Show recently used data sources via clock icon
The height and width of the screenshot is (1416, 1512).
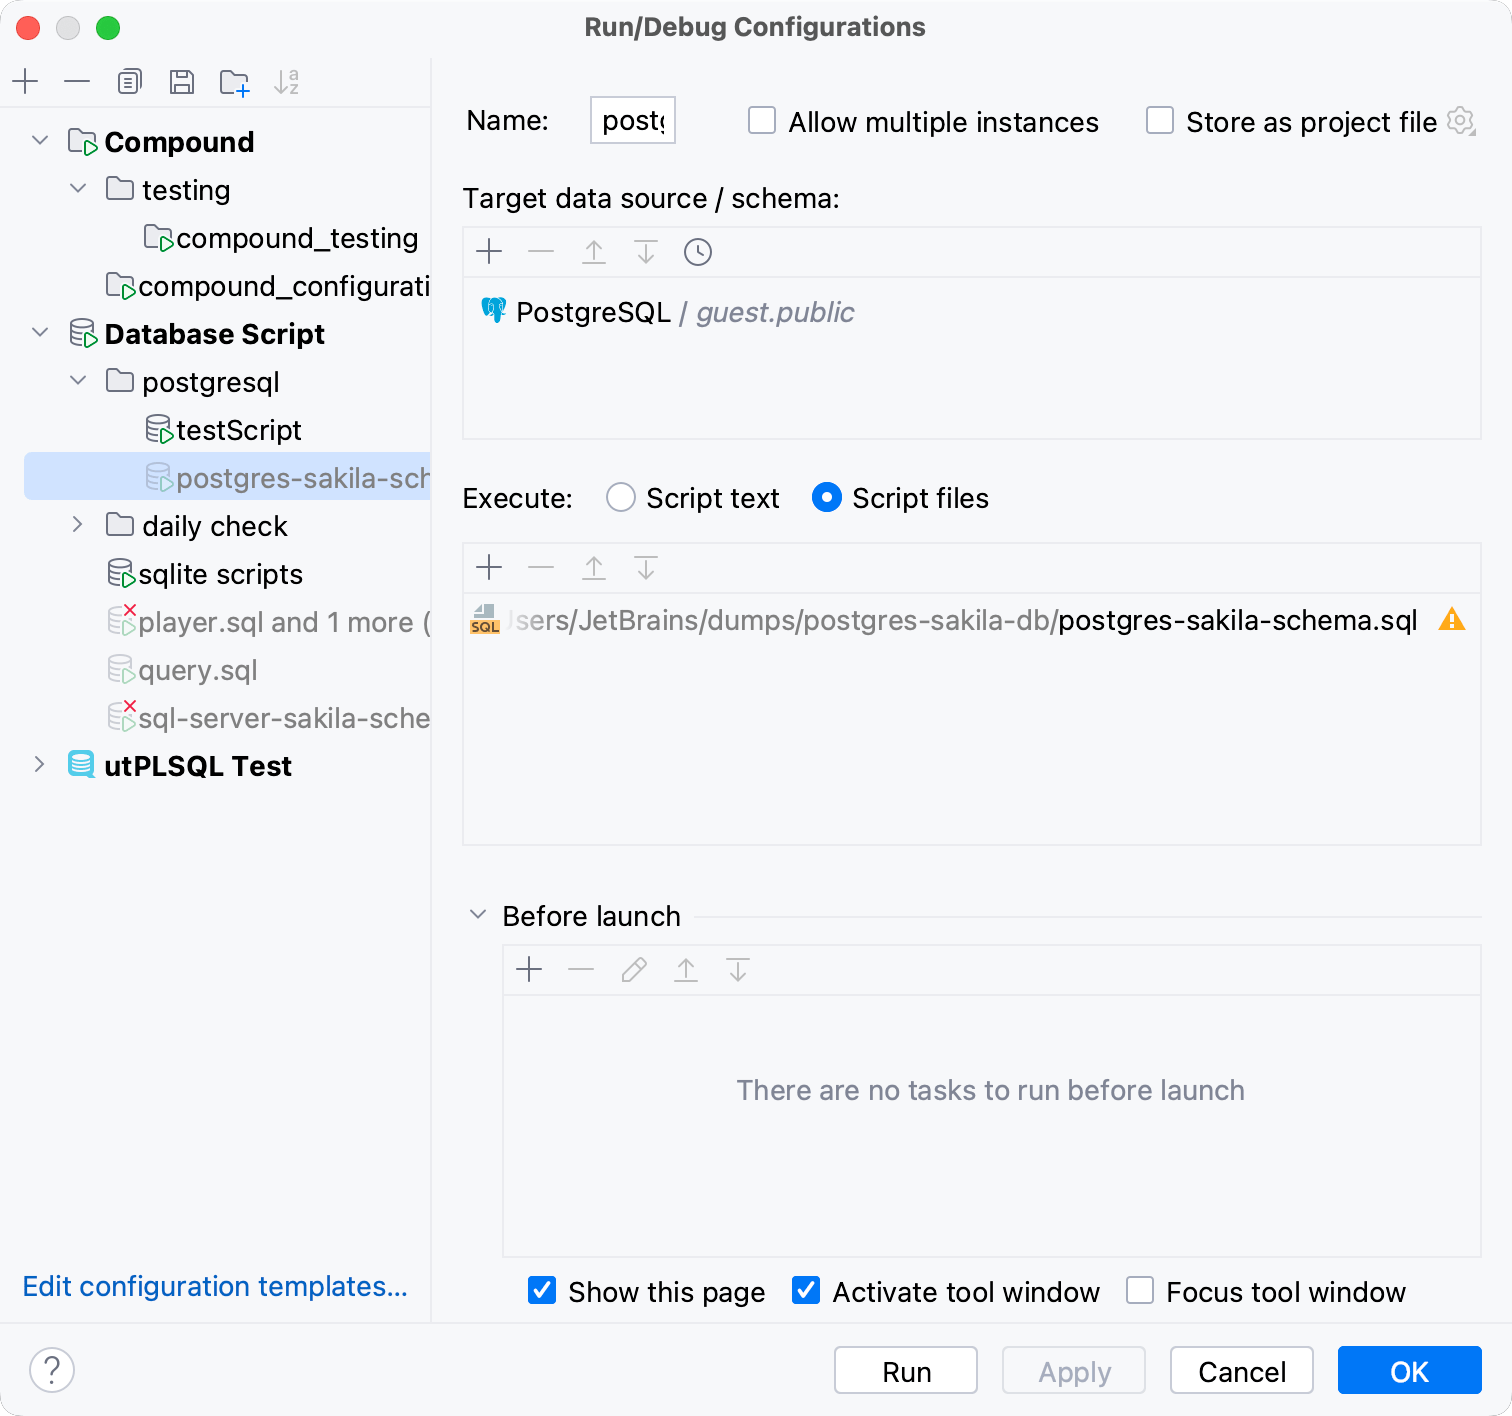click(697, 252)
